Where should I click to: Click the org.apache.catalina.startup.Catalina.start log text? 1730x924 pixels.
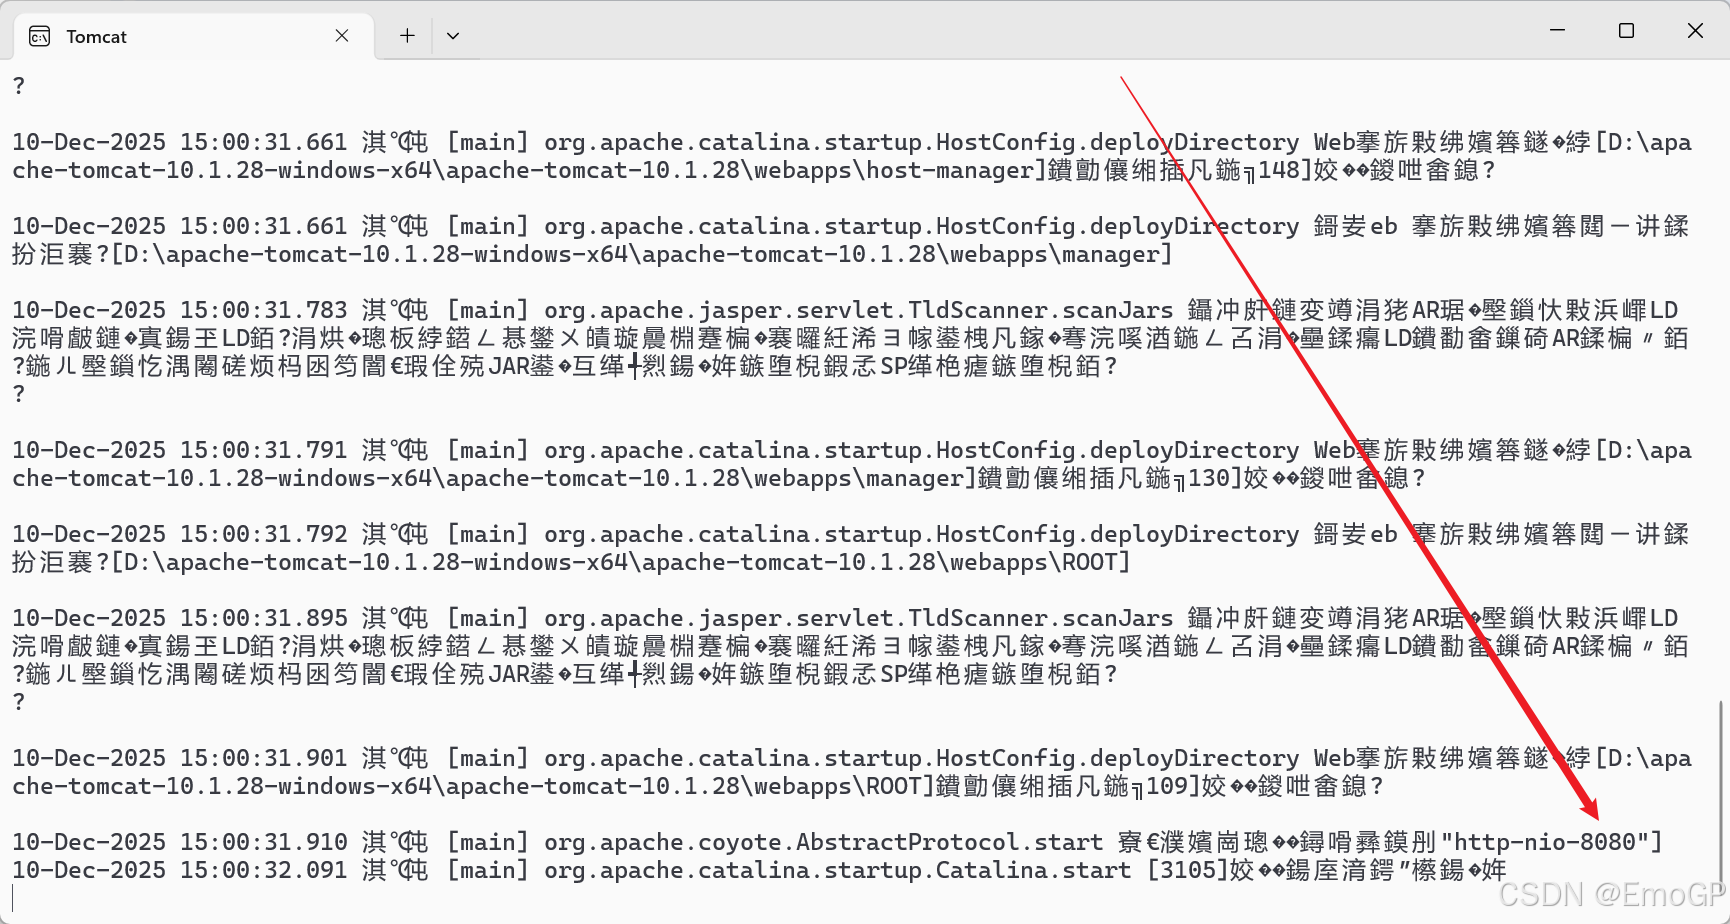point(837,870)
